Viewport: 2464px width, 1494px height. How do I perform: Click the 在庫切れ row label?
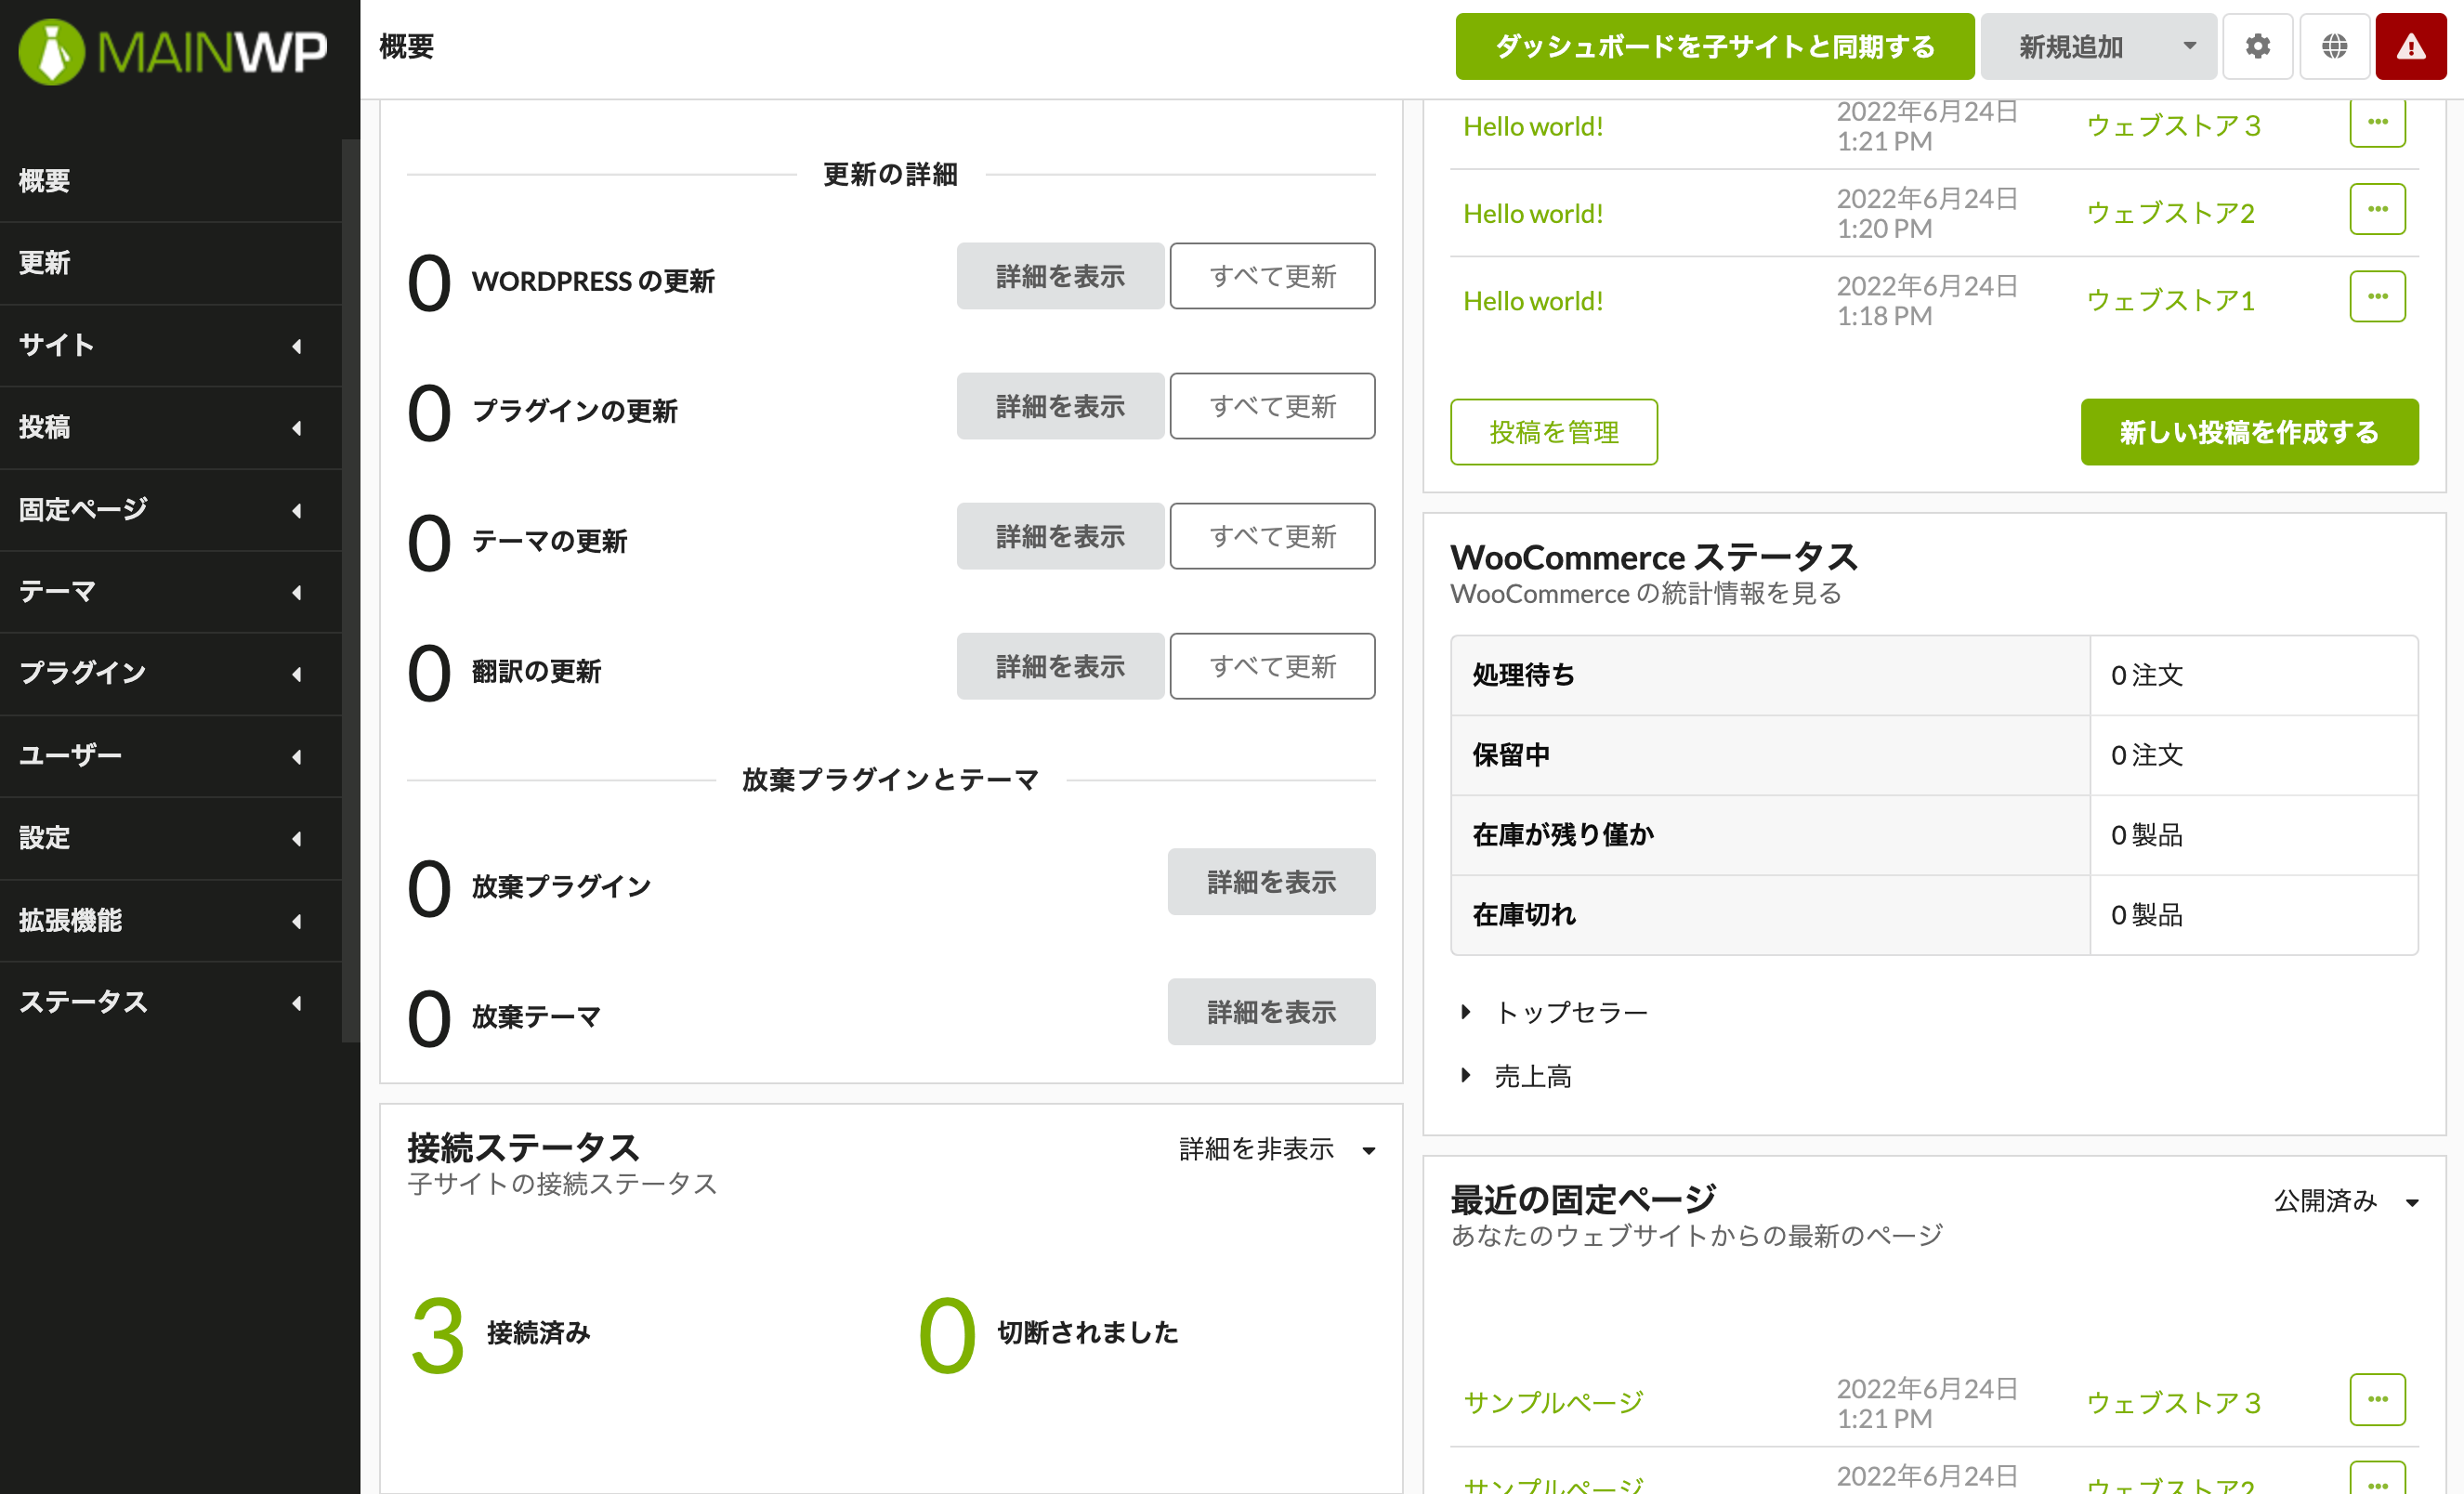pyautogui.click(x=1523, y=915)
